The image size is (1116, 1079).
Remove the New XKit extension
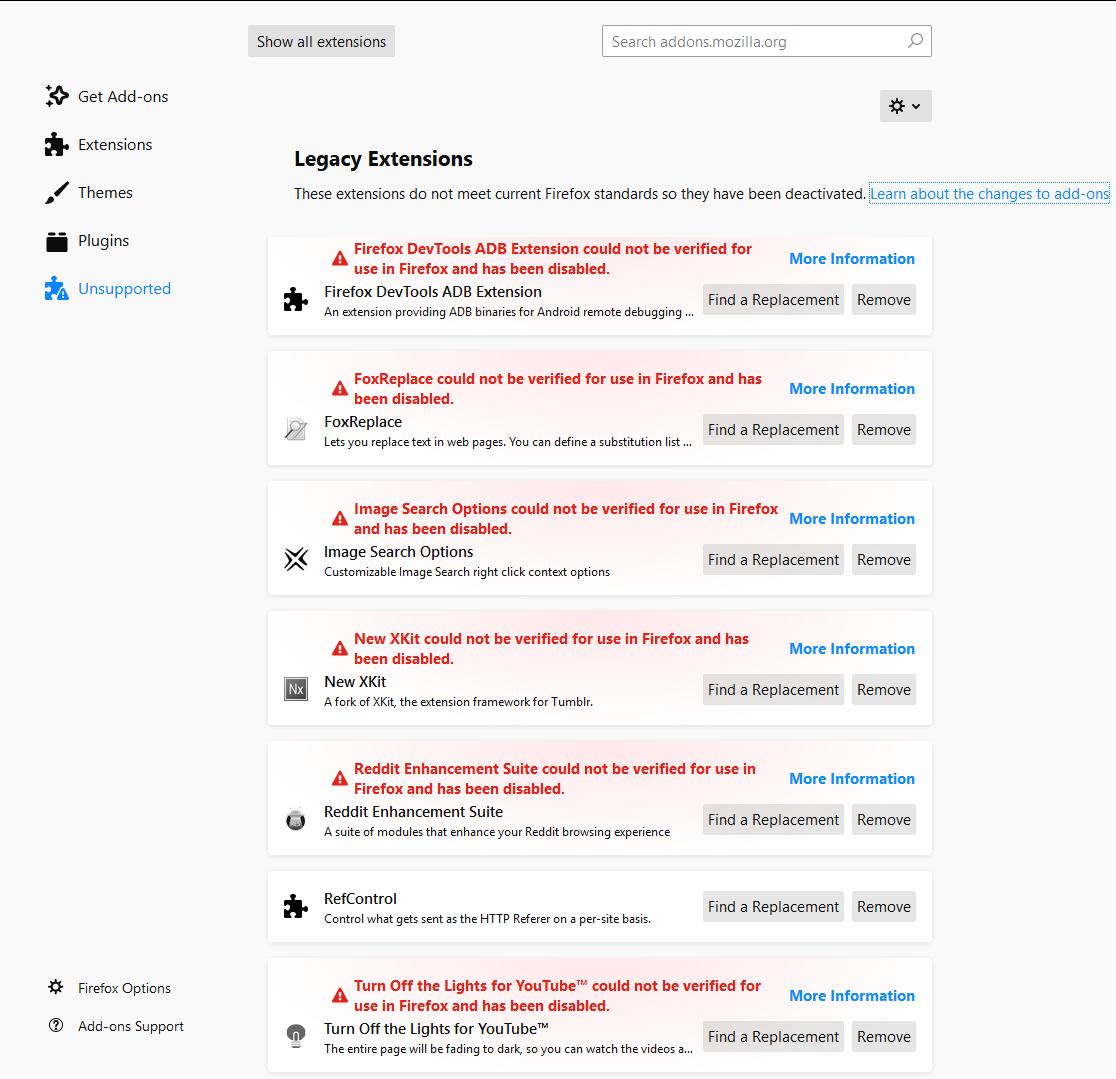(x=883, y=690)
